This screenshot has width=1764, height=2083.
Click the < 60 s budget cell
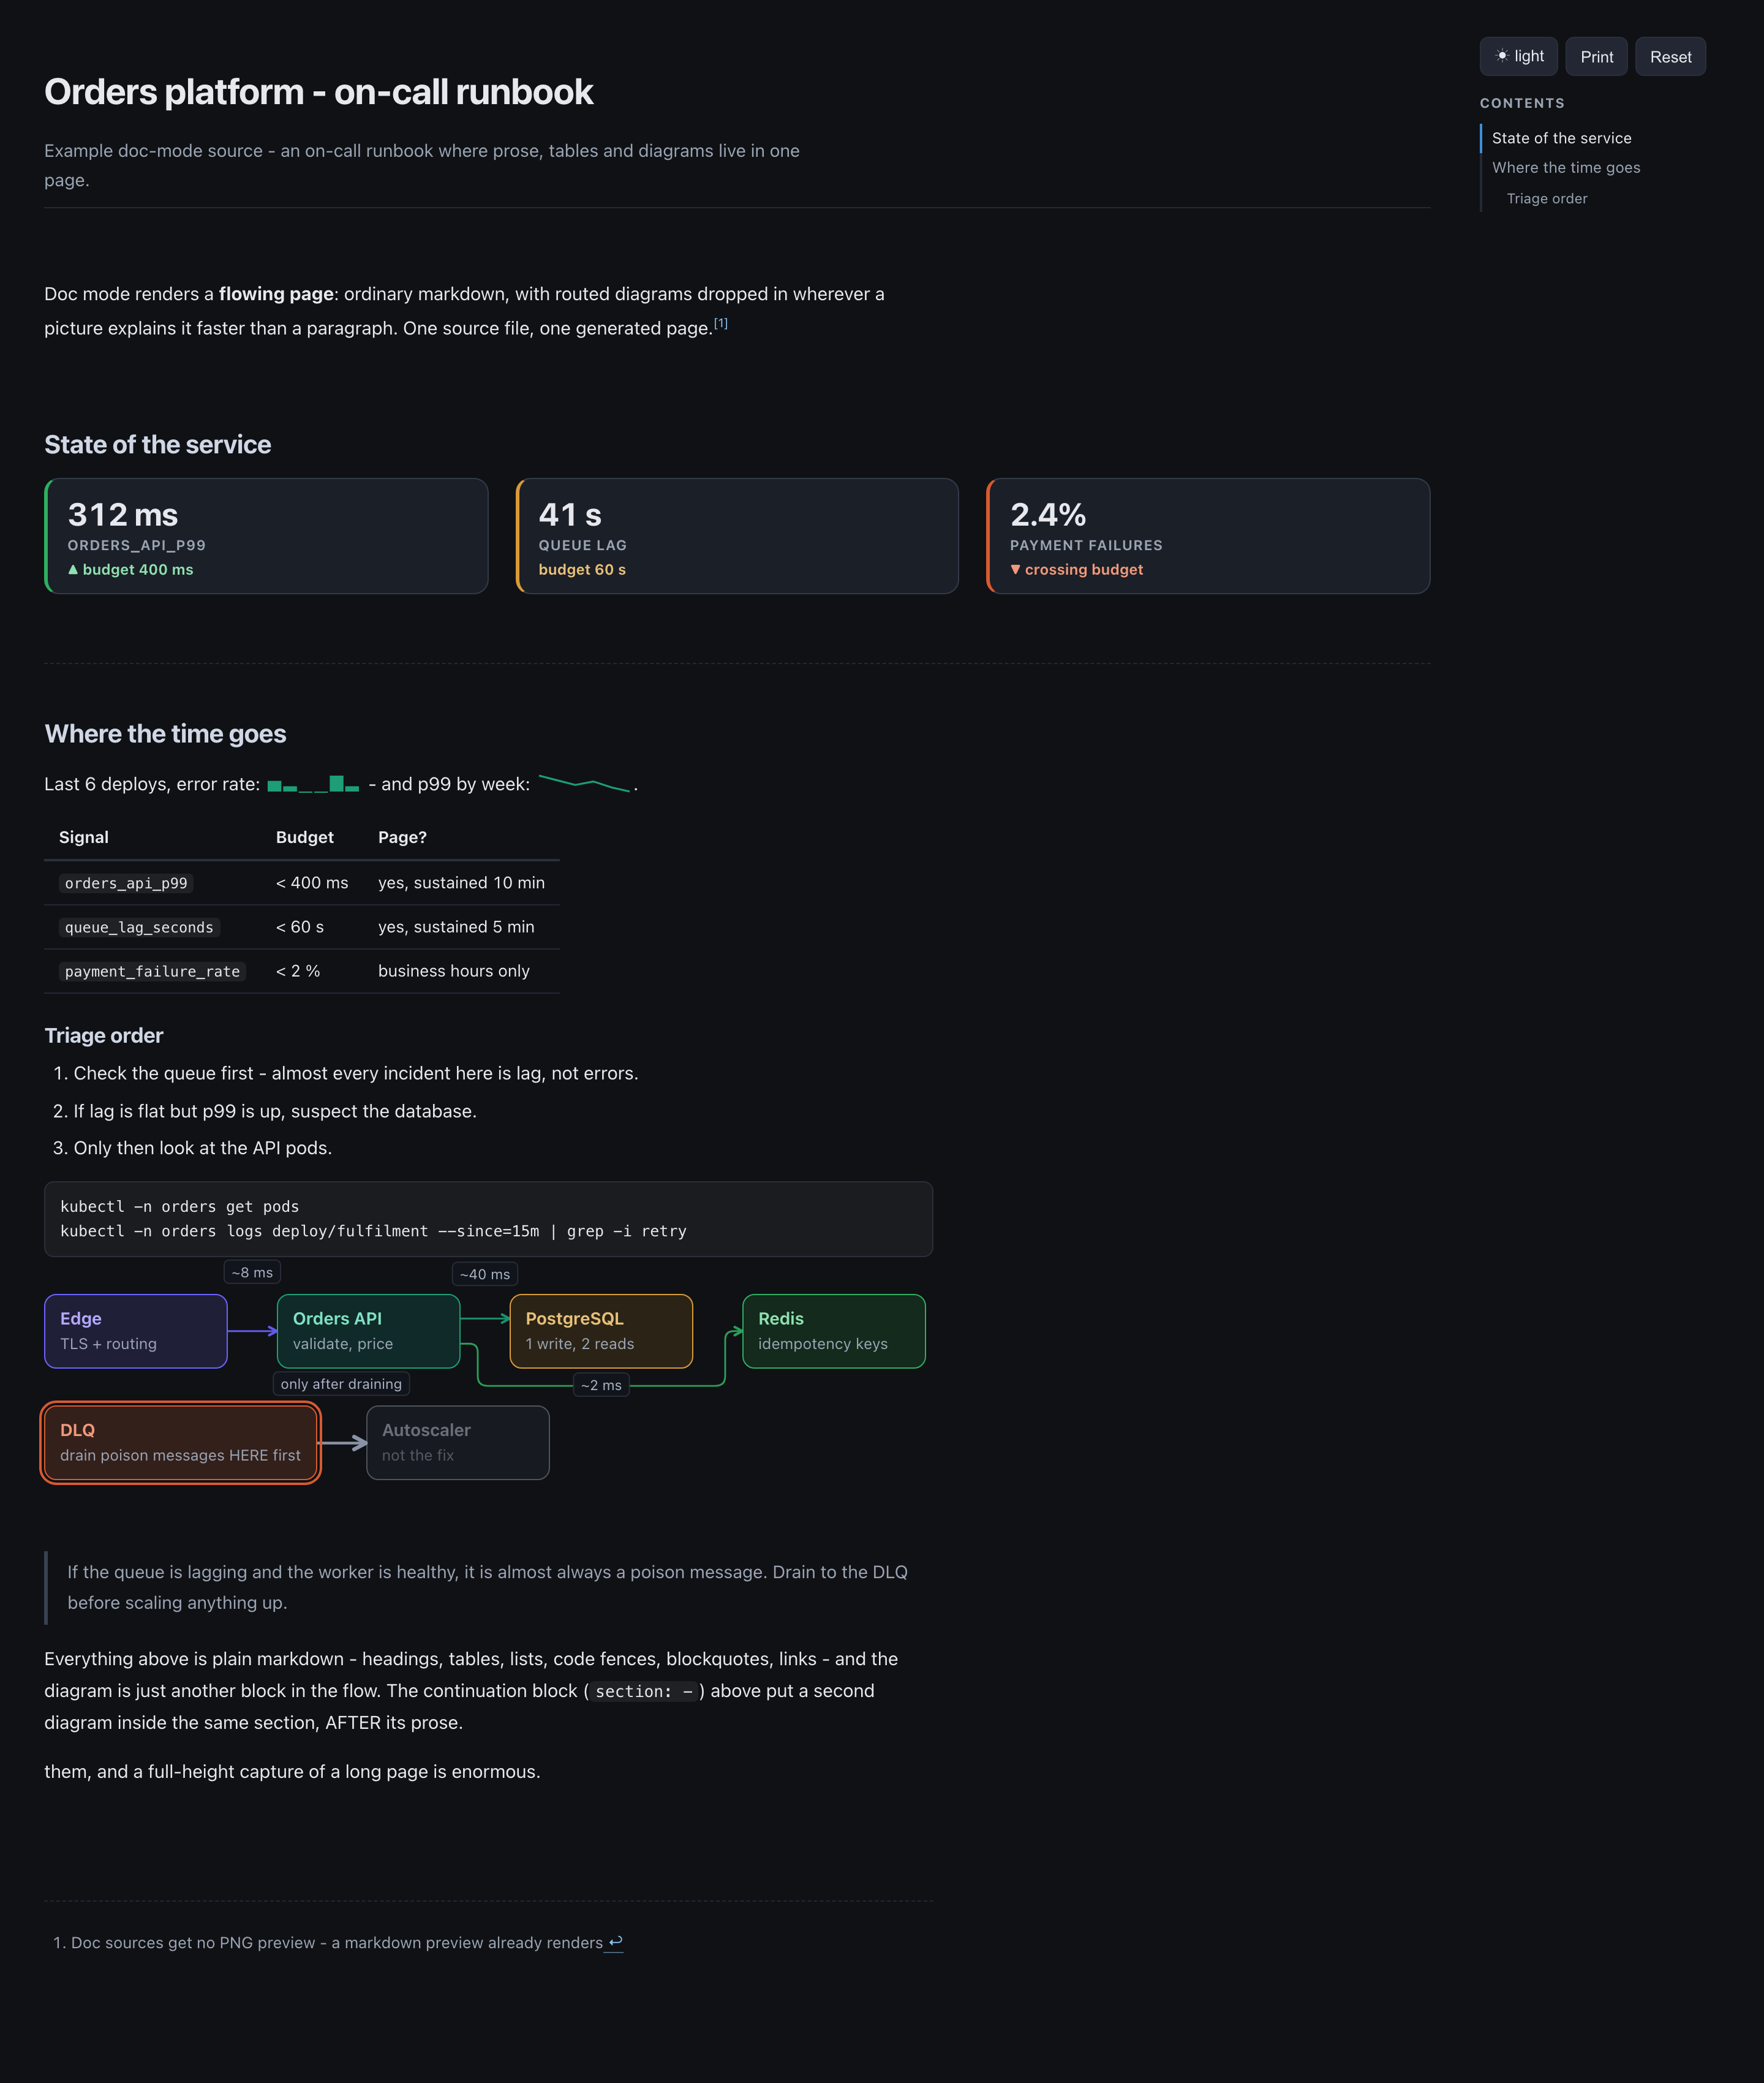click(x=300, y=927)
